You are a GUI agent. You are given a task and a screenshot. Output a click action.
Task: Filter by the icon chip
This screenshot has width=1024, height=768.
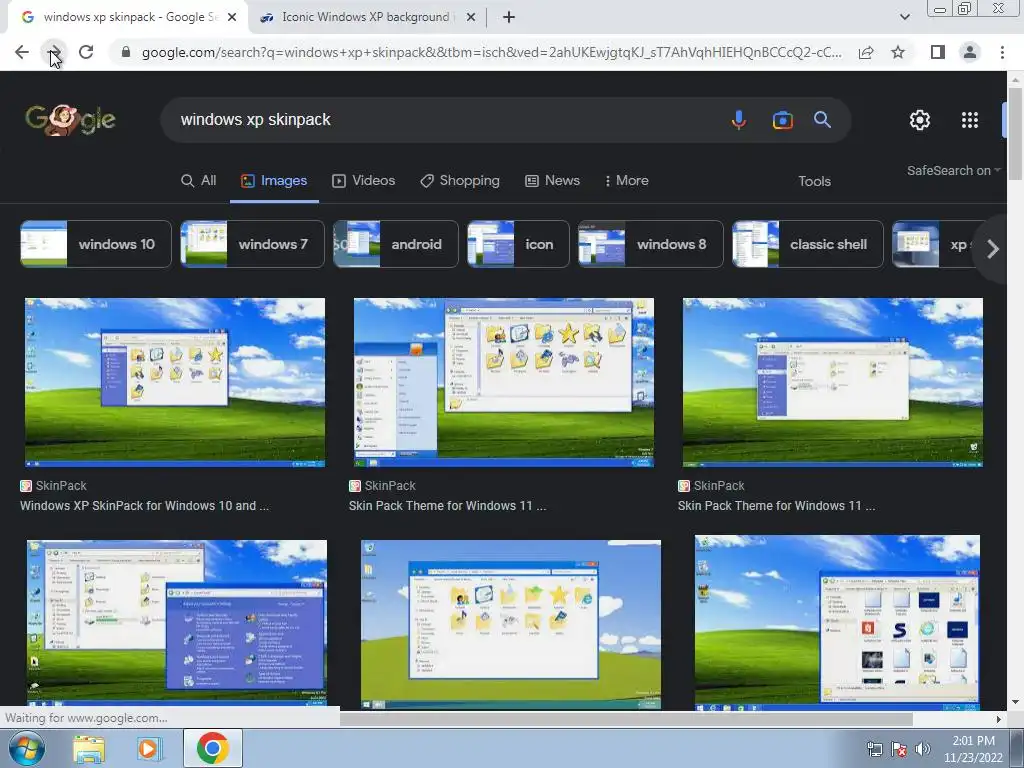pyautogui.click(x=519, y=244)
